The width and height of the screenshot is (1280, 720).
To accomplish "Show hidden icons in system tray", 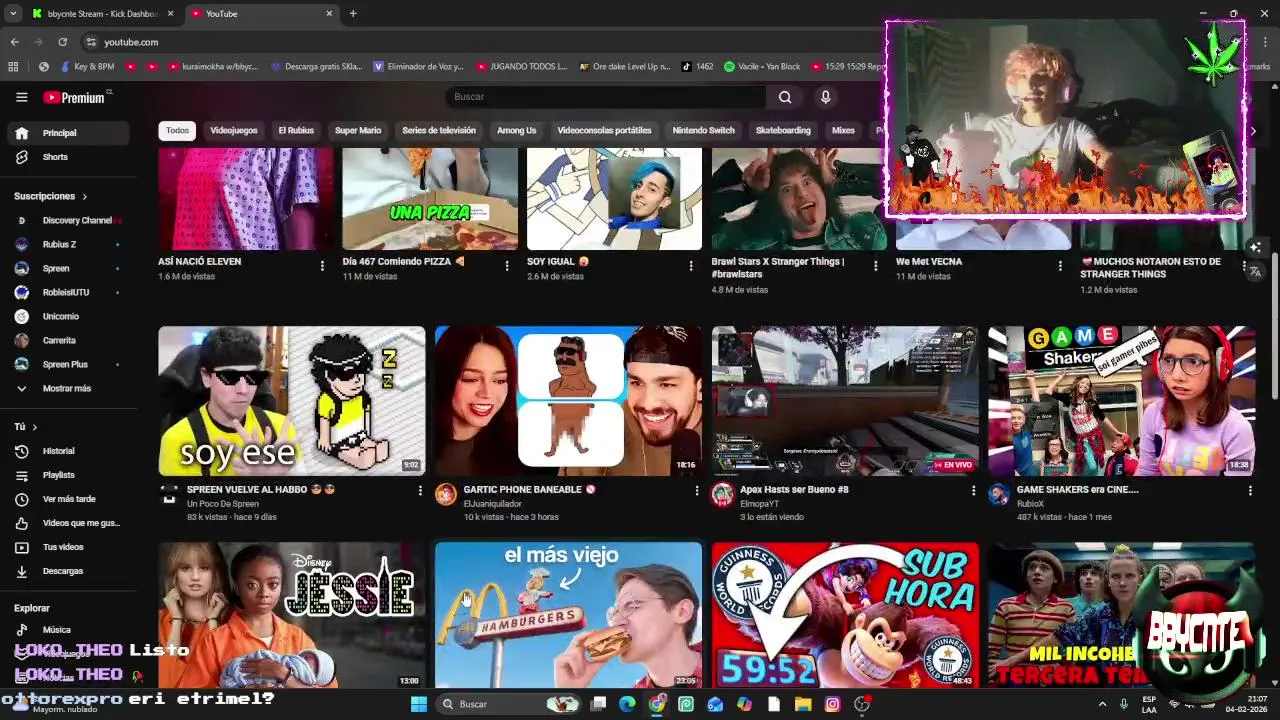I will click(x=1102, y=704).
